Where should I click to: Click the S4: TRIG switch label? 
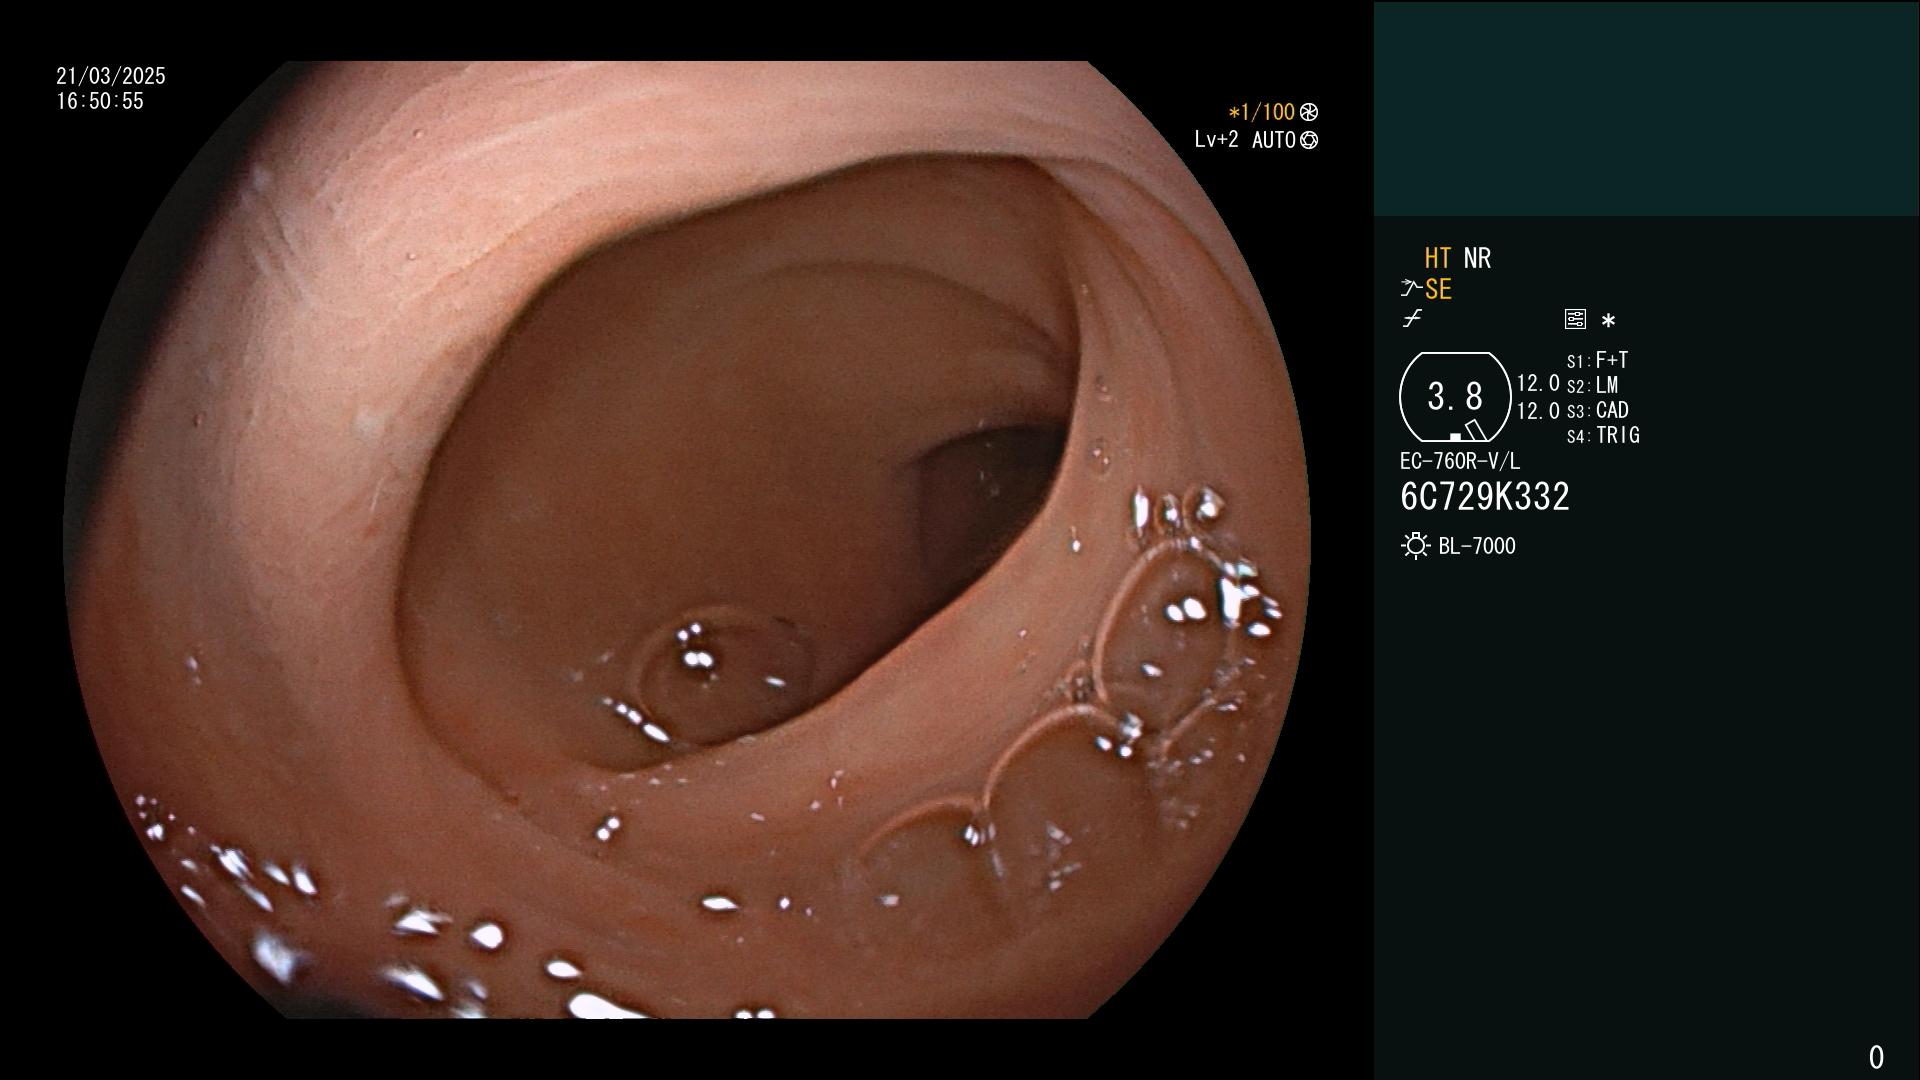coord(1603,435)
